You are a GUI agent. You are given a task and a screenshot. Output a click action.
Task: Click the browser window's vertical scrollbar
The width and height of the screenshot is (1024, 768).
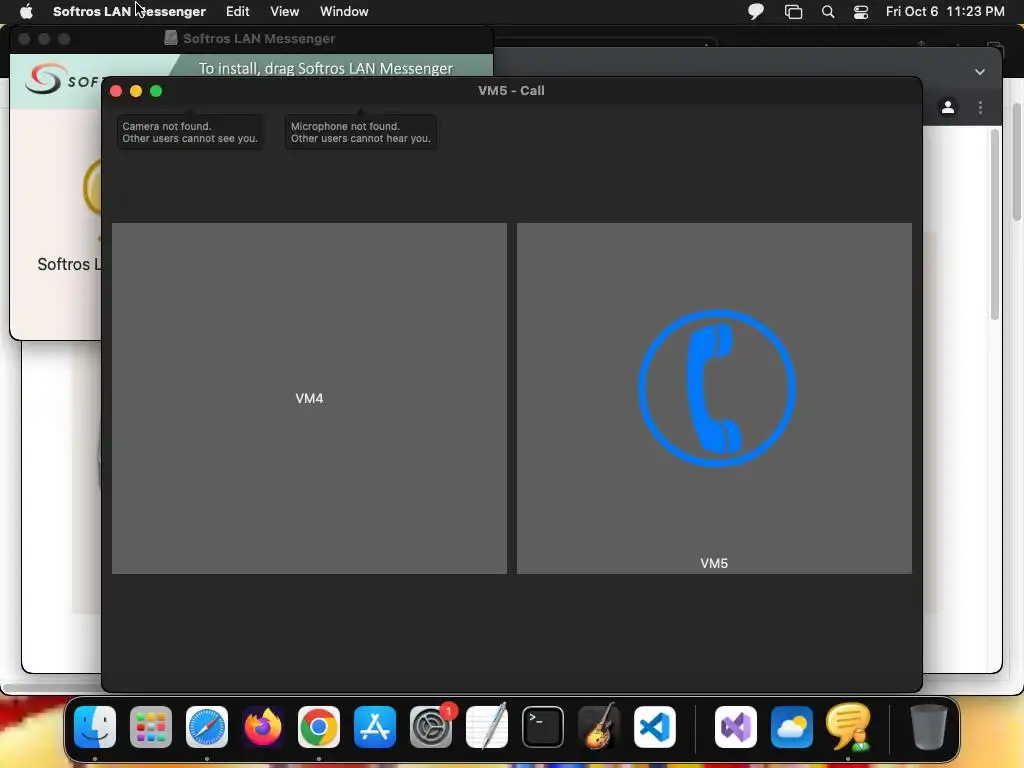click(x=995, y=224)
